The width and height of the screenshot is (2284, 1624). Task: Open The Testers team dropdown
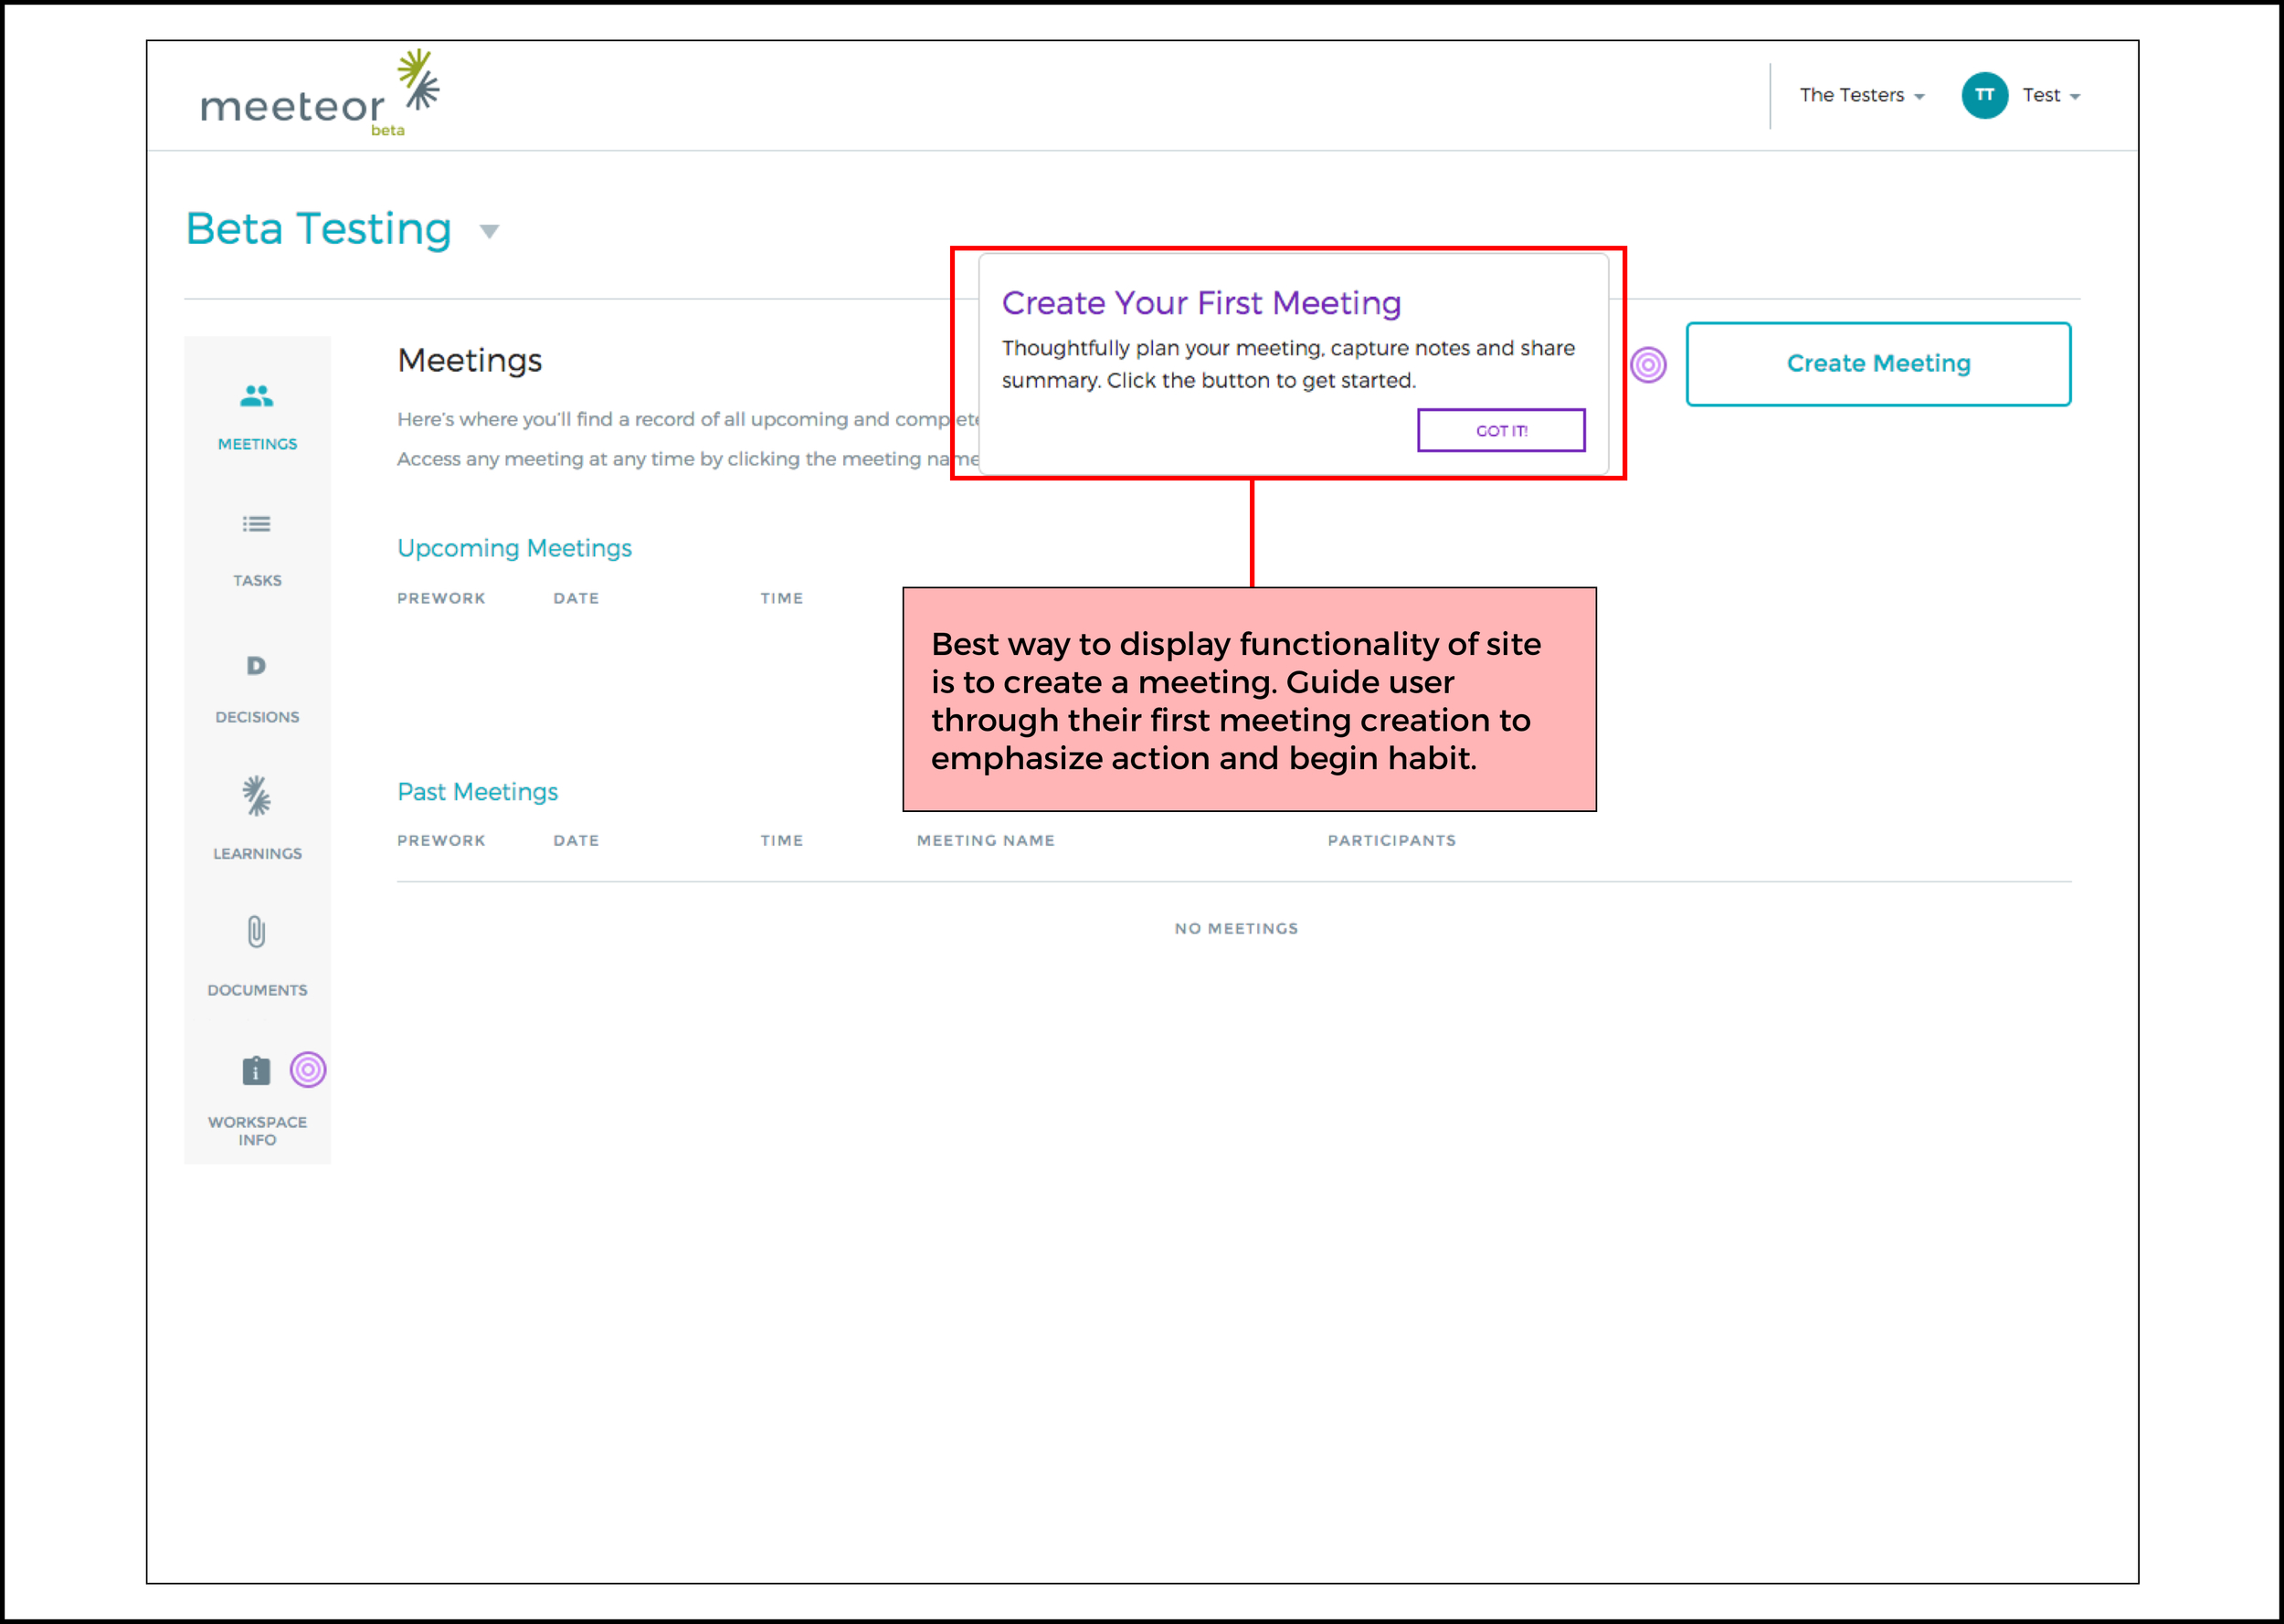[1861, 95]
